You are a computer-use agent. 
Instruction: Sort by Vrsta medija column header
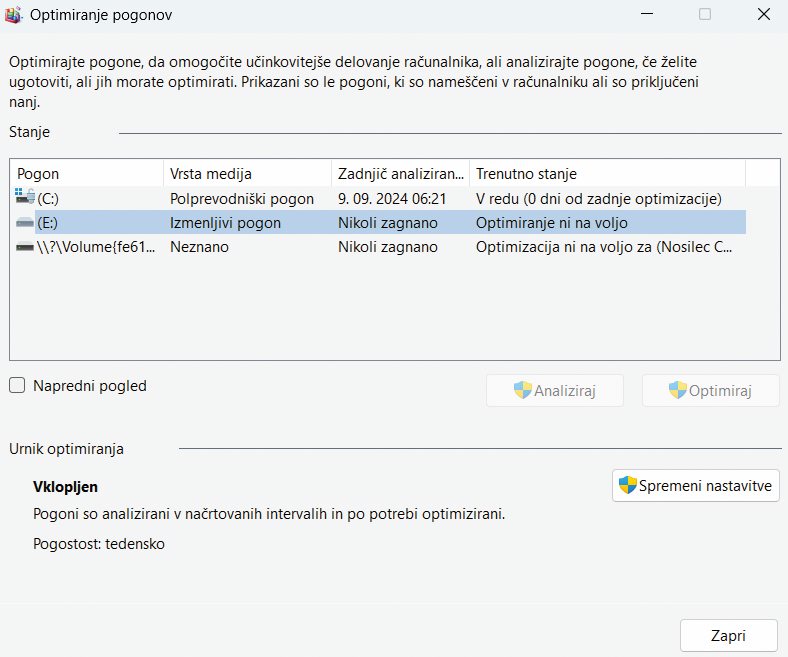[x=248, y=174]
